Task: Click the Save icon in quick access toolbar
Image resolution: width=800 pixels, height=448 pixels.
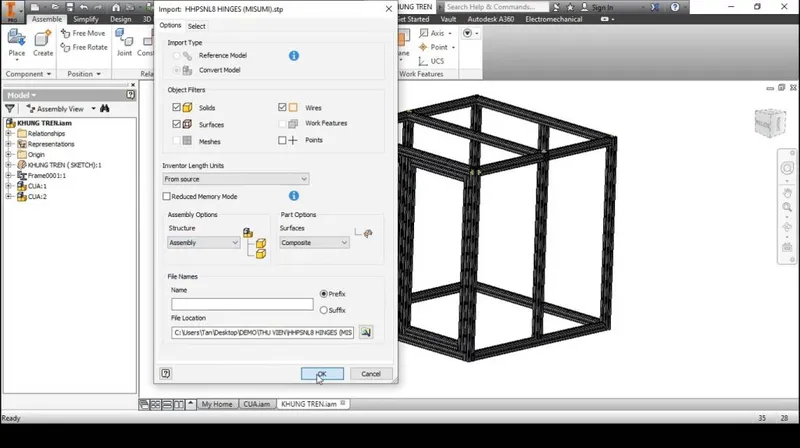Action: point(70,7)
